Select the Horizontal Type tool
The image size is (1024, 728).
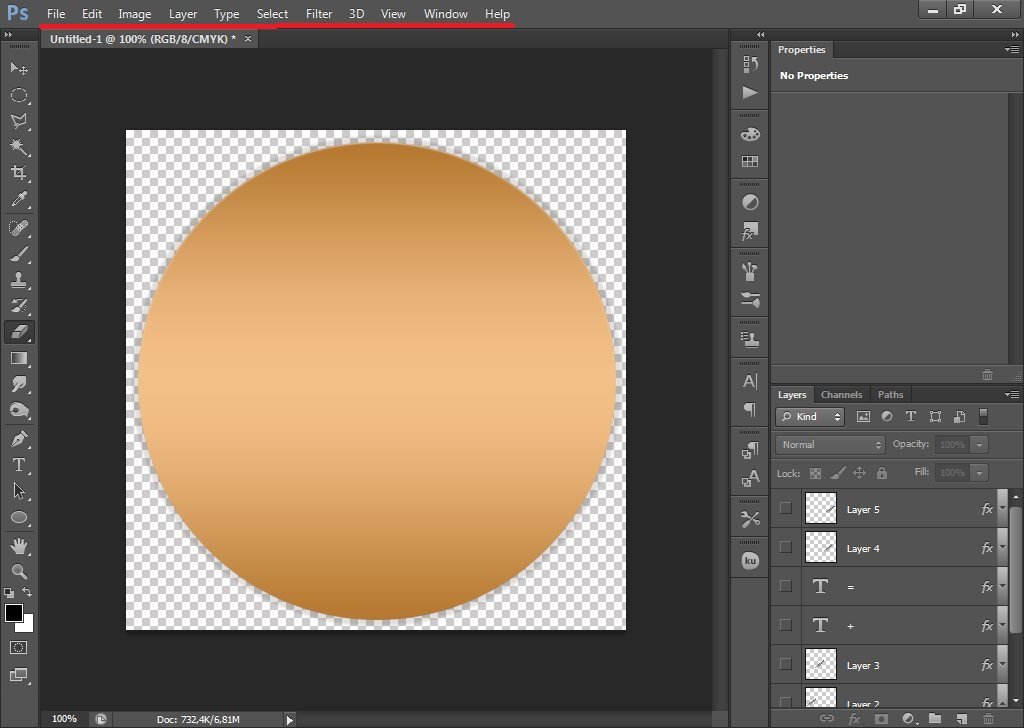pyautogui.click(x=19, y=465)
